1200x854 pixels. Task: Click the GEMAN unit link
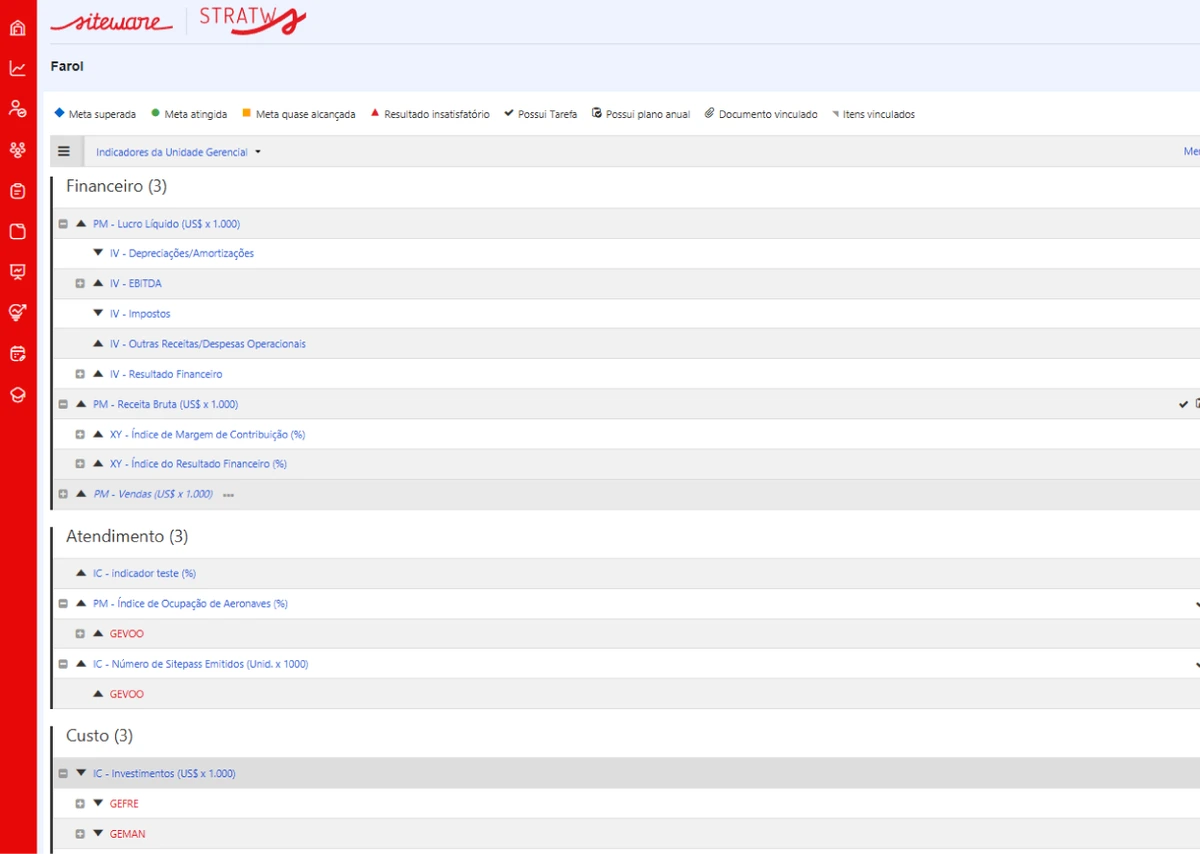(127, 834)
